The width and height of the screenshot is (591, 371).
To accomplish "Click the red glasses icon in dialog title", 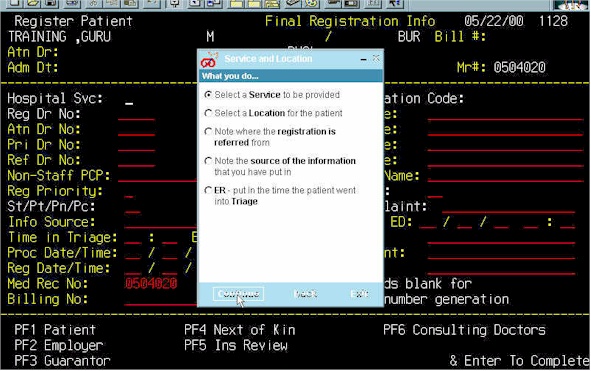I will coord(208,60).
